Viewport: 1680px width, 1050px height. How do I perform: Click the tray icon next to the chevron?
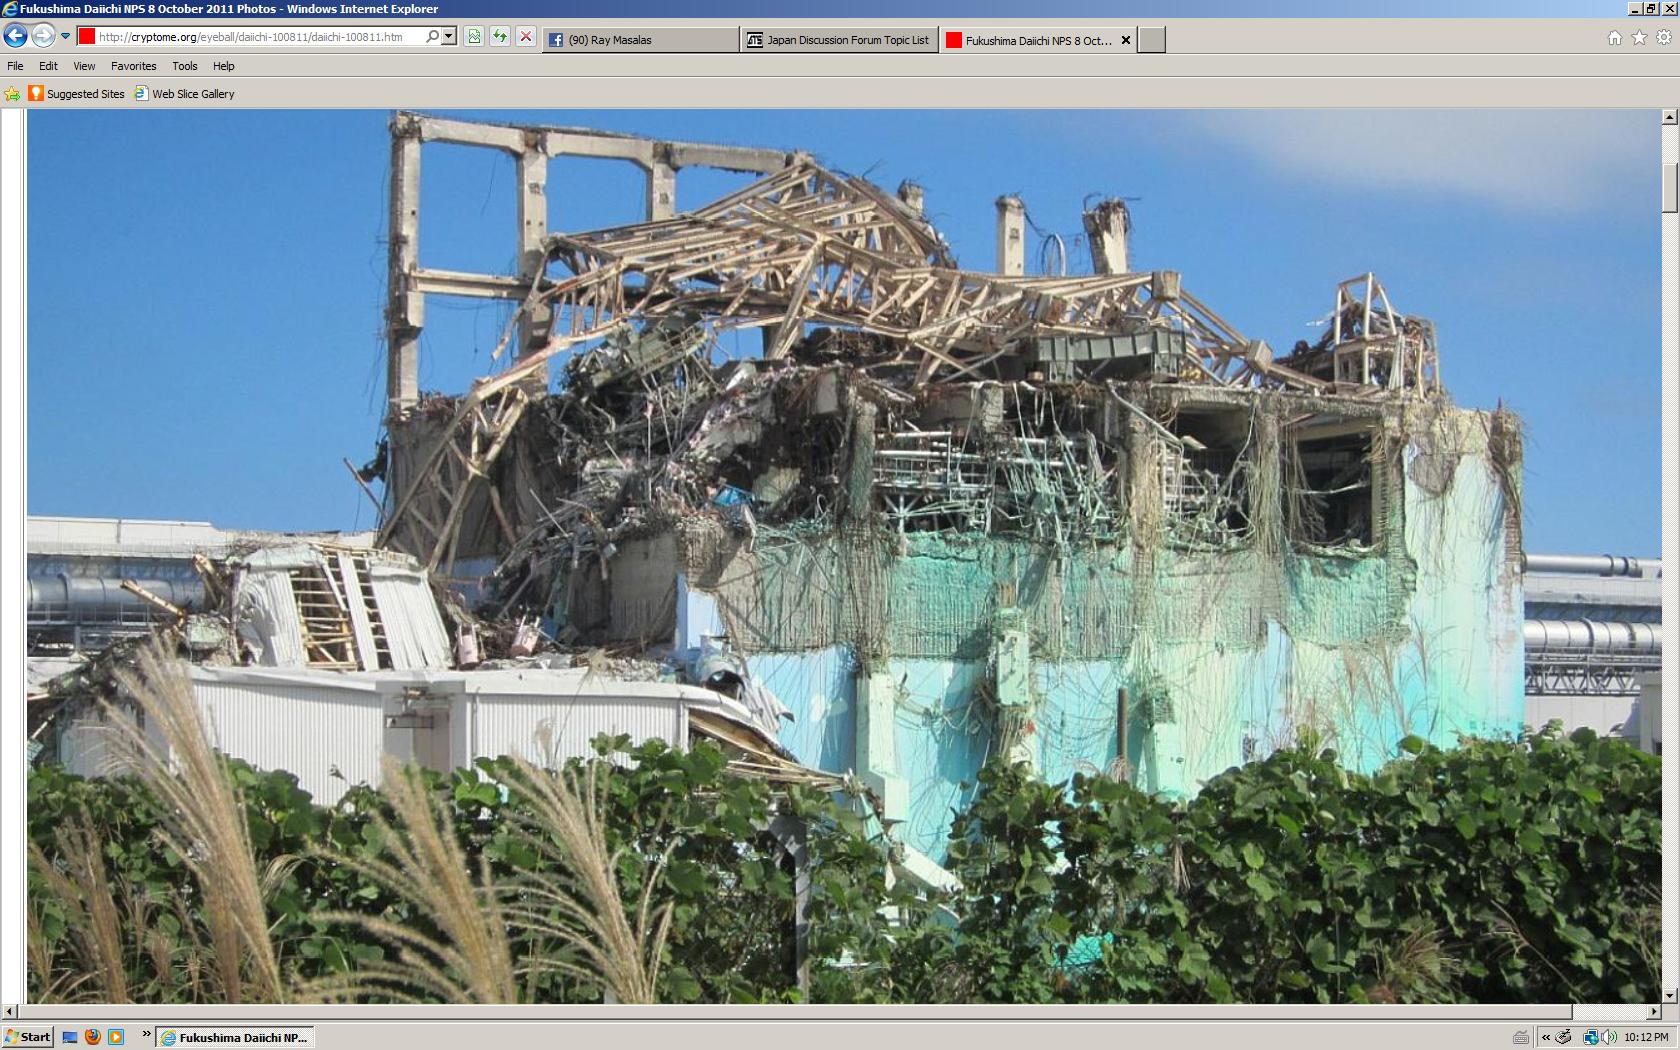click(1564, 1037)
